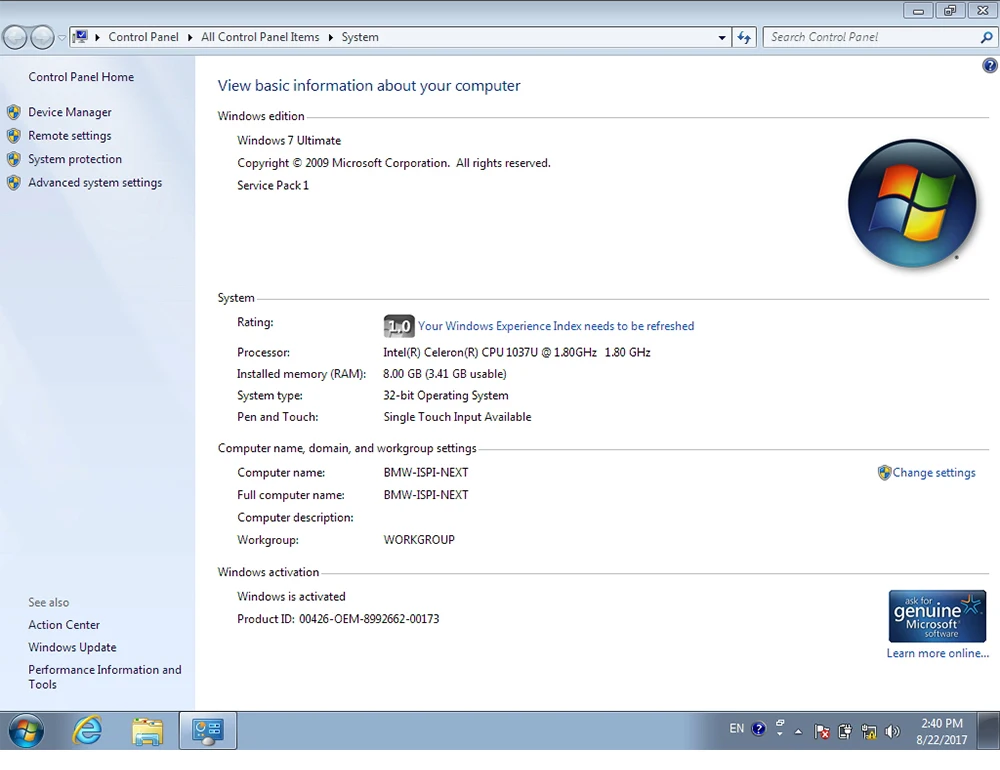Go to Control Panel Home
Image resolution: width=1000 pixels, height=770 pixels.
click(x=81, y=77)
